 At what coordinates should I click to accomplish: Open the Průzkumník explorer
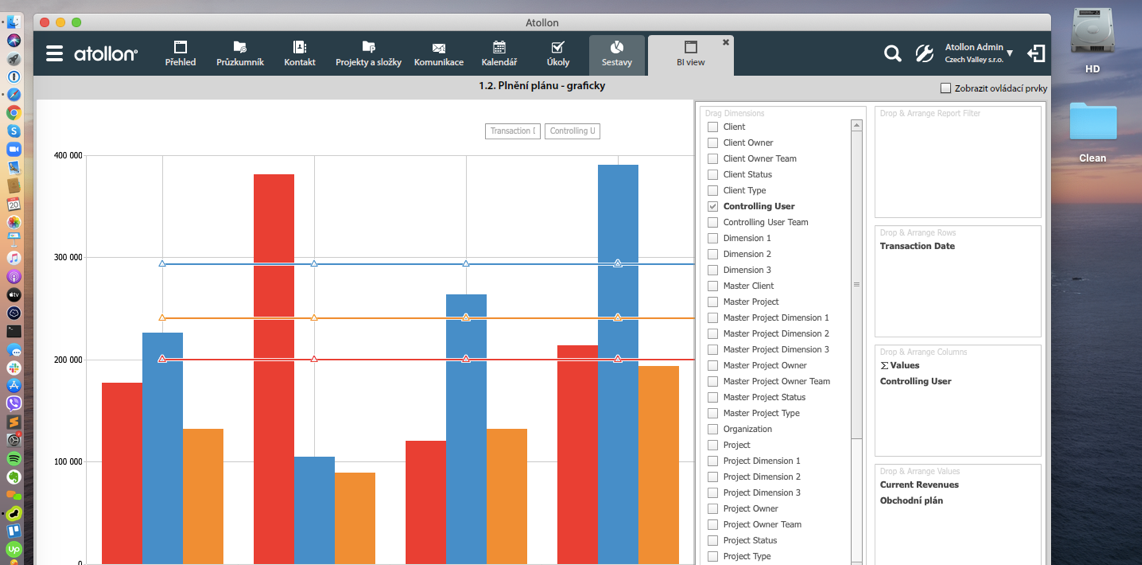click(240, 54)
